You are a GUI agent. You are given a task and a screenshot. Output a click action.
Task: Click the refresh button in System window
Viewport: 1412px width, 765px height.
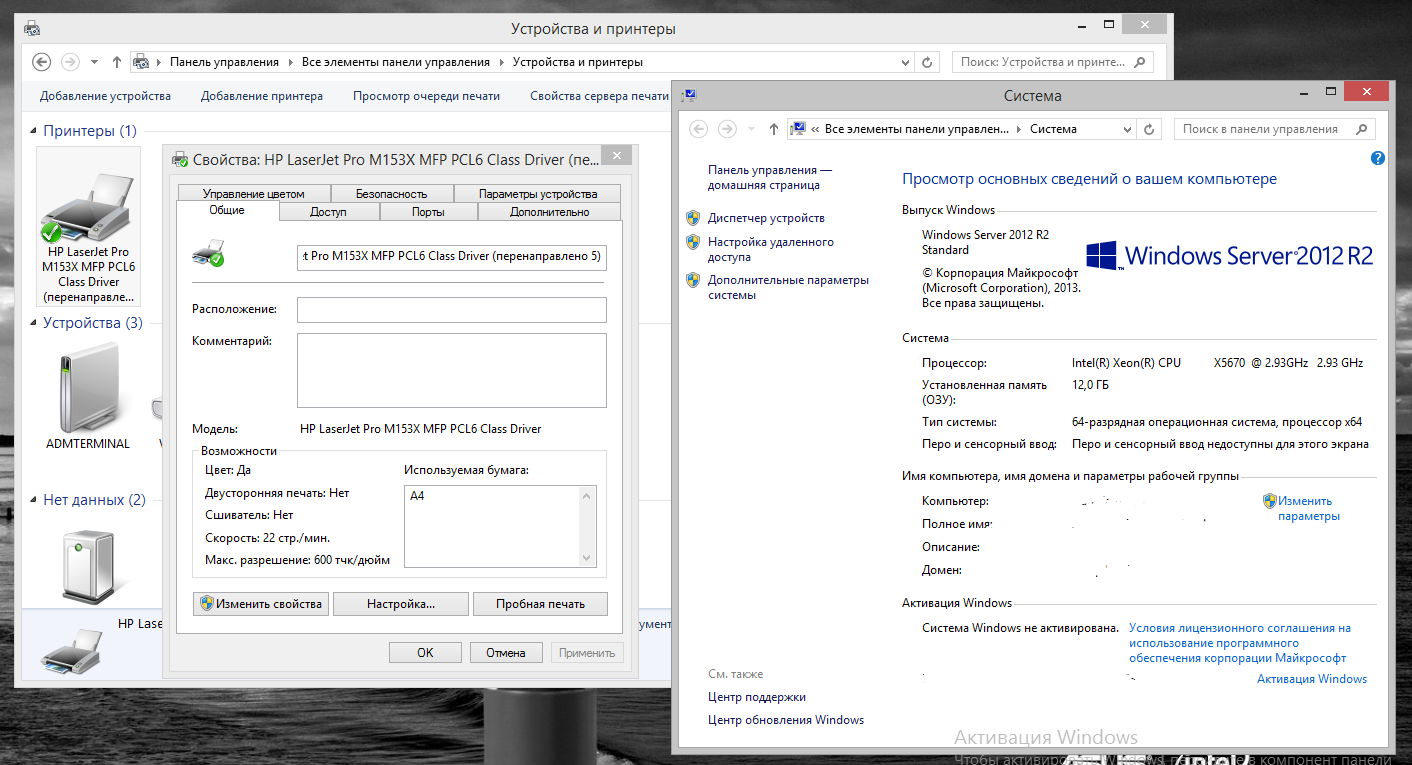coord(1150,129)
